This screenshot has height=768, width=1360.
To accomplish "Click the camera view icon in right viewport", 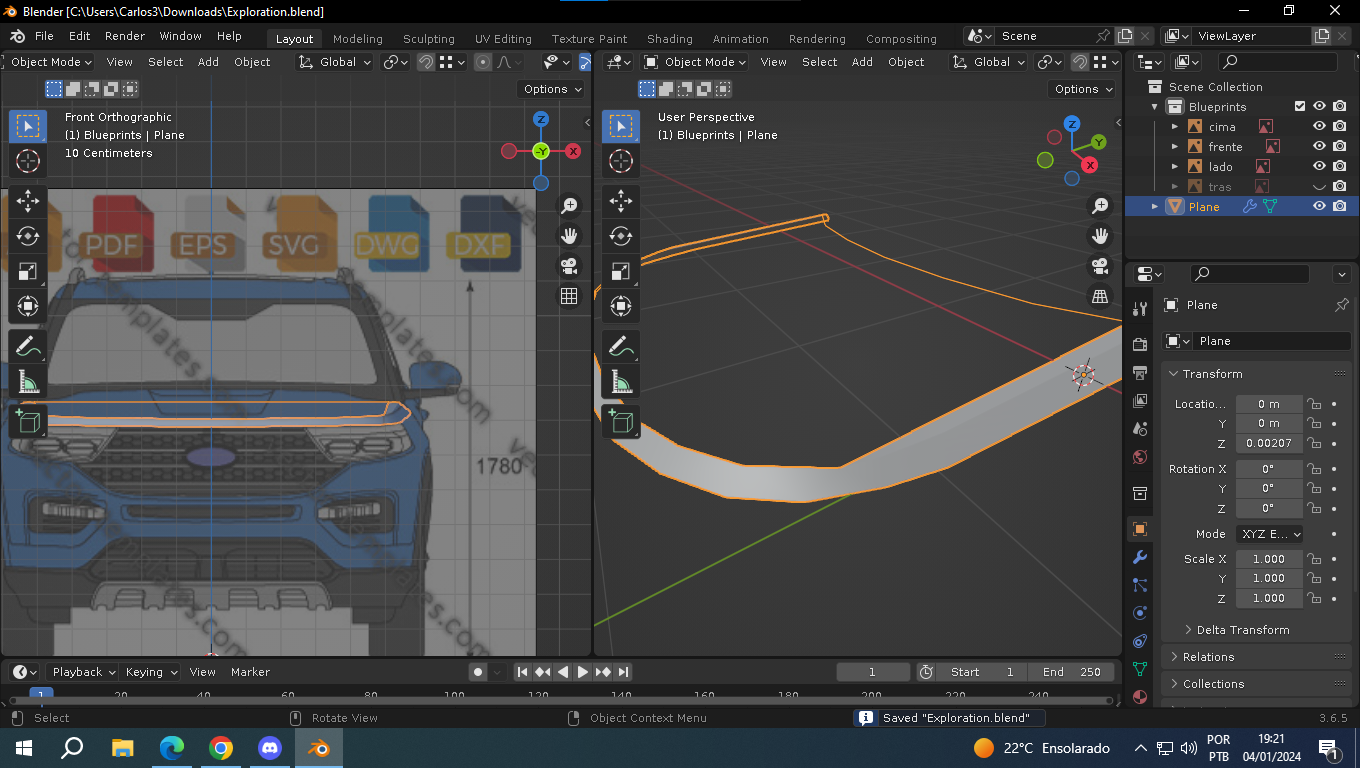I will tap(1100, 266).
